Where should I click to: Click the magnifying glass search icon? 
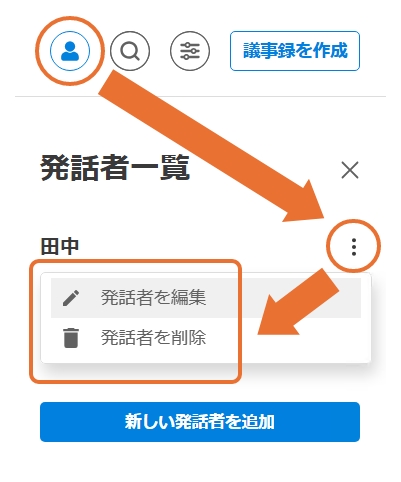(130, 51)
